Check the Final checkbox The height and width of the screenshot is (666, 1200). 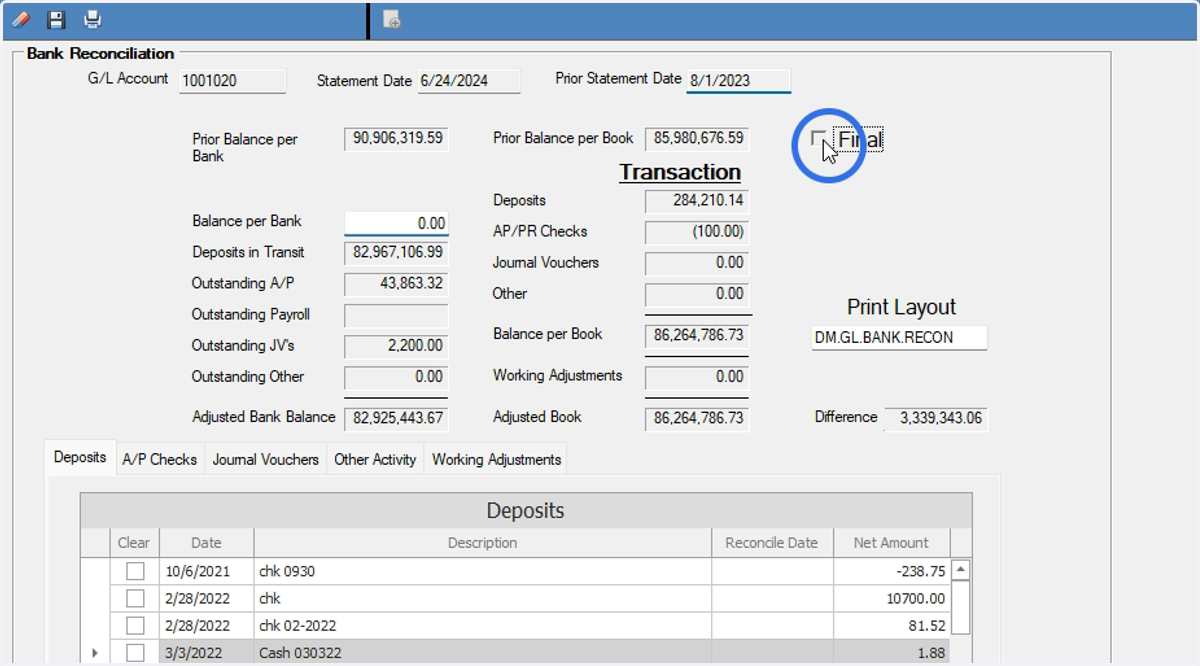click(x=819, y=138)
